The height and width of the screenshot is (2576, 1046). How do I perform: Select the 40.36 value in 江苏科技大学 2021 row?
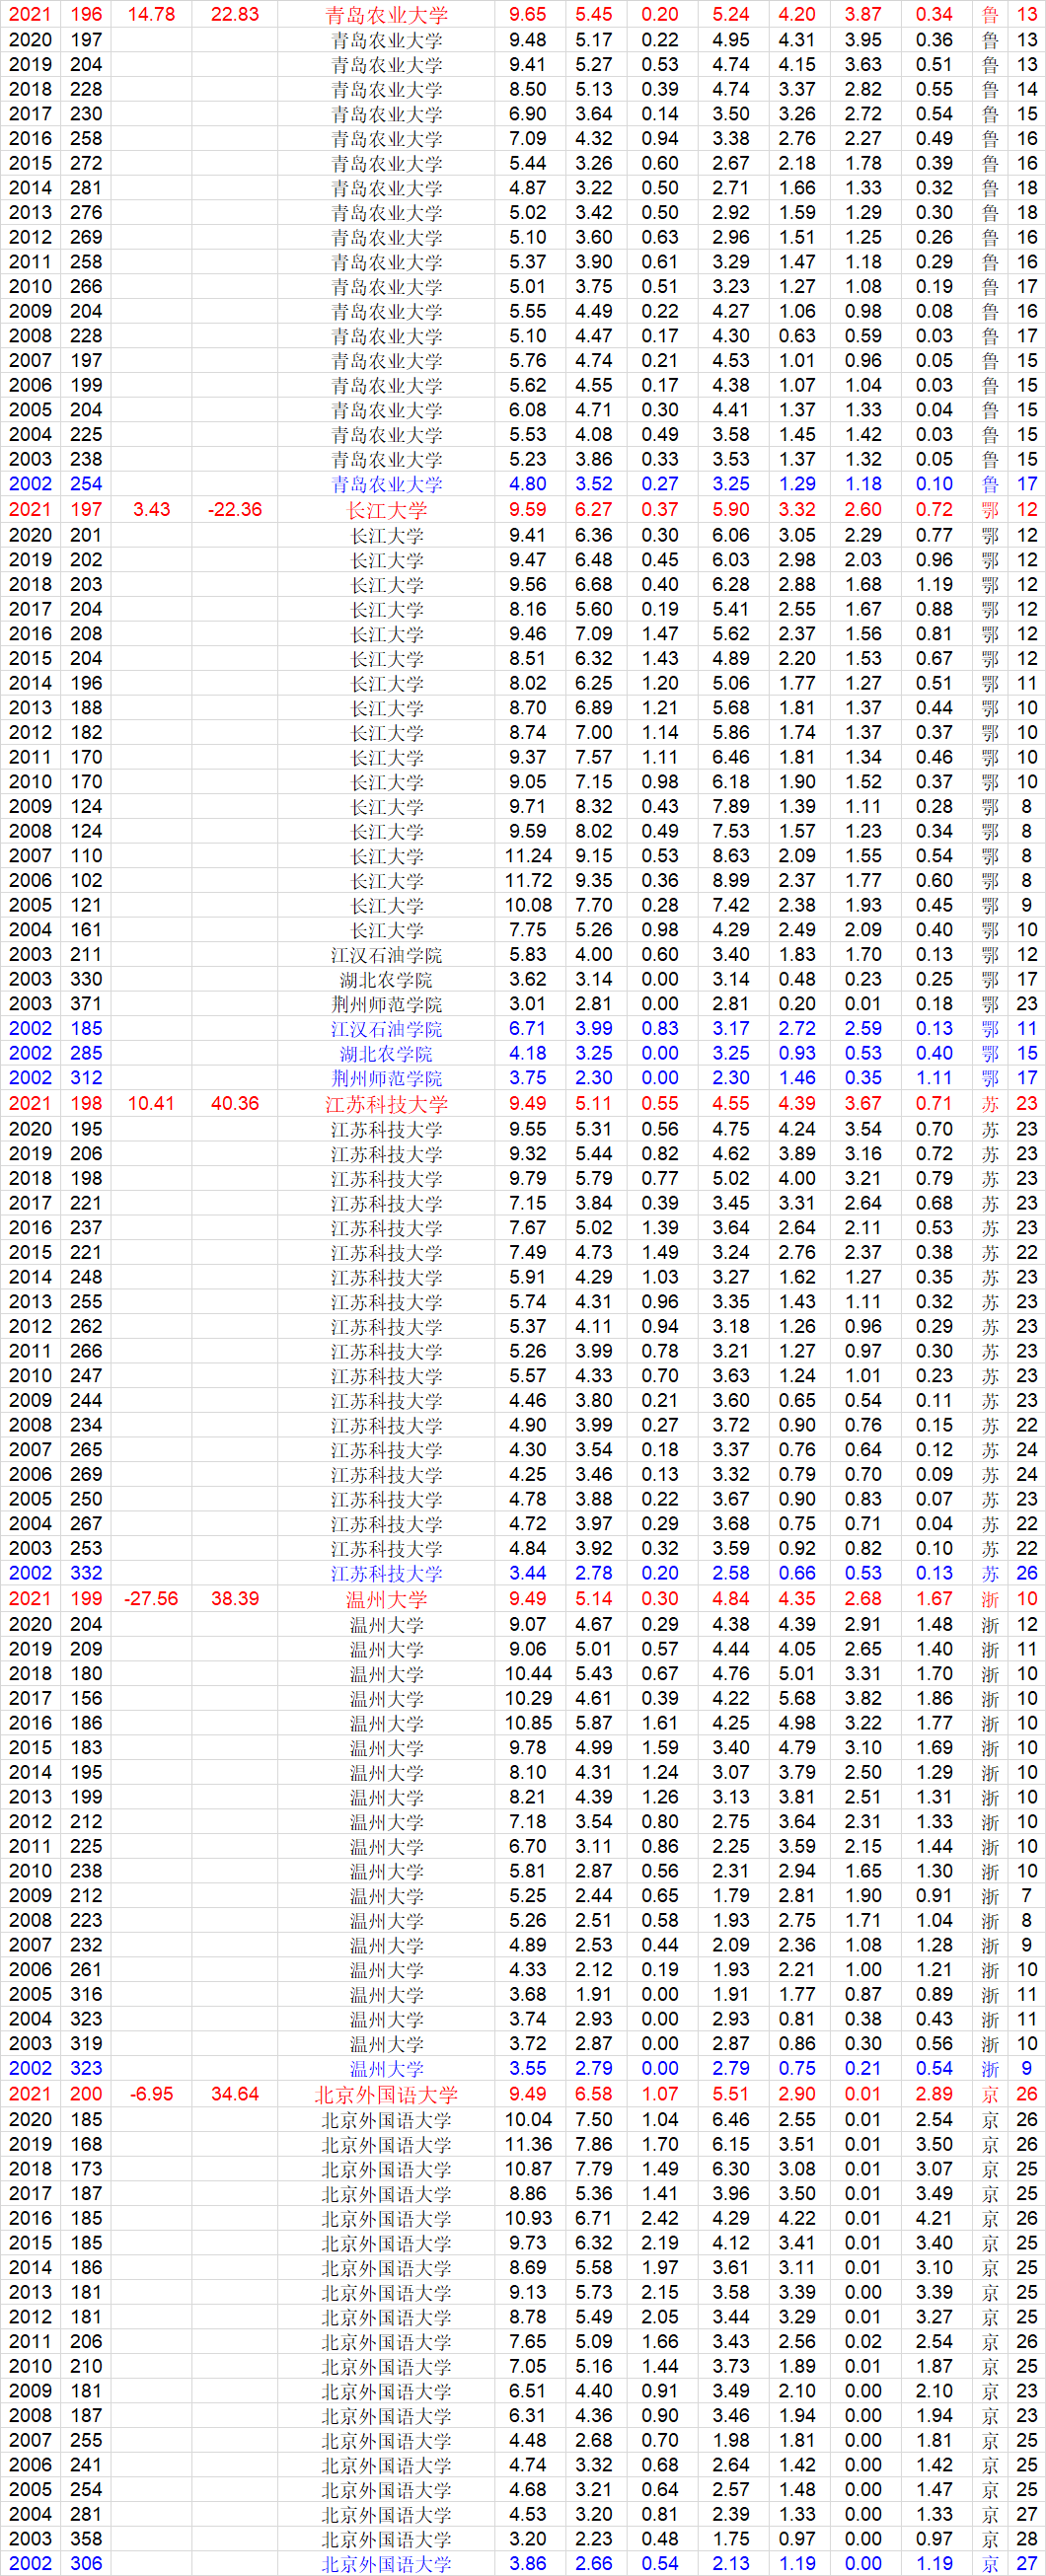pyautogui.click(x=235, y=1103)
